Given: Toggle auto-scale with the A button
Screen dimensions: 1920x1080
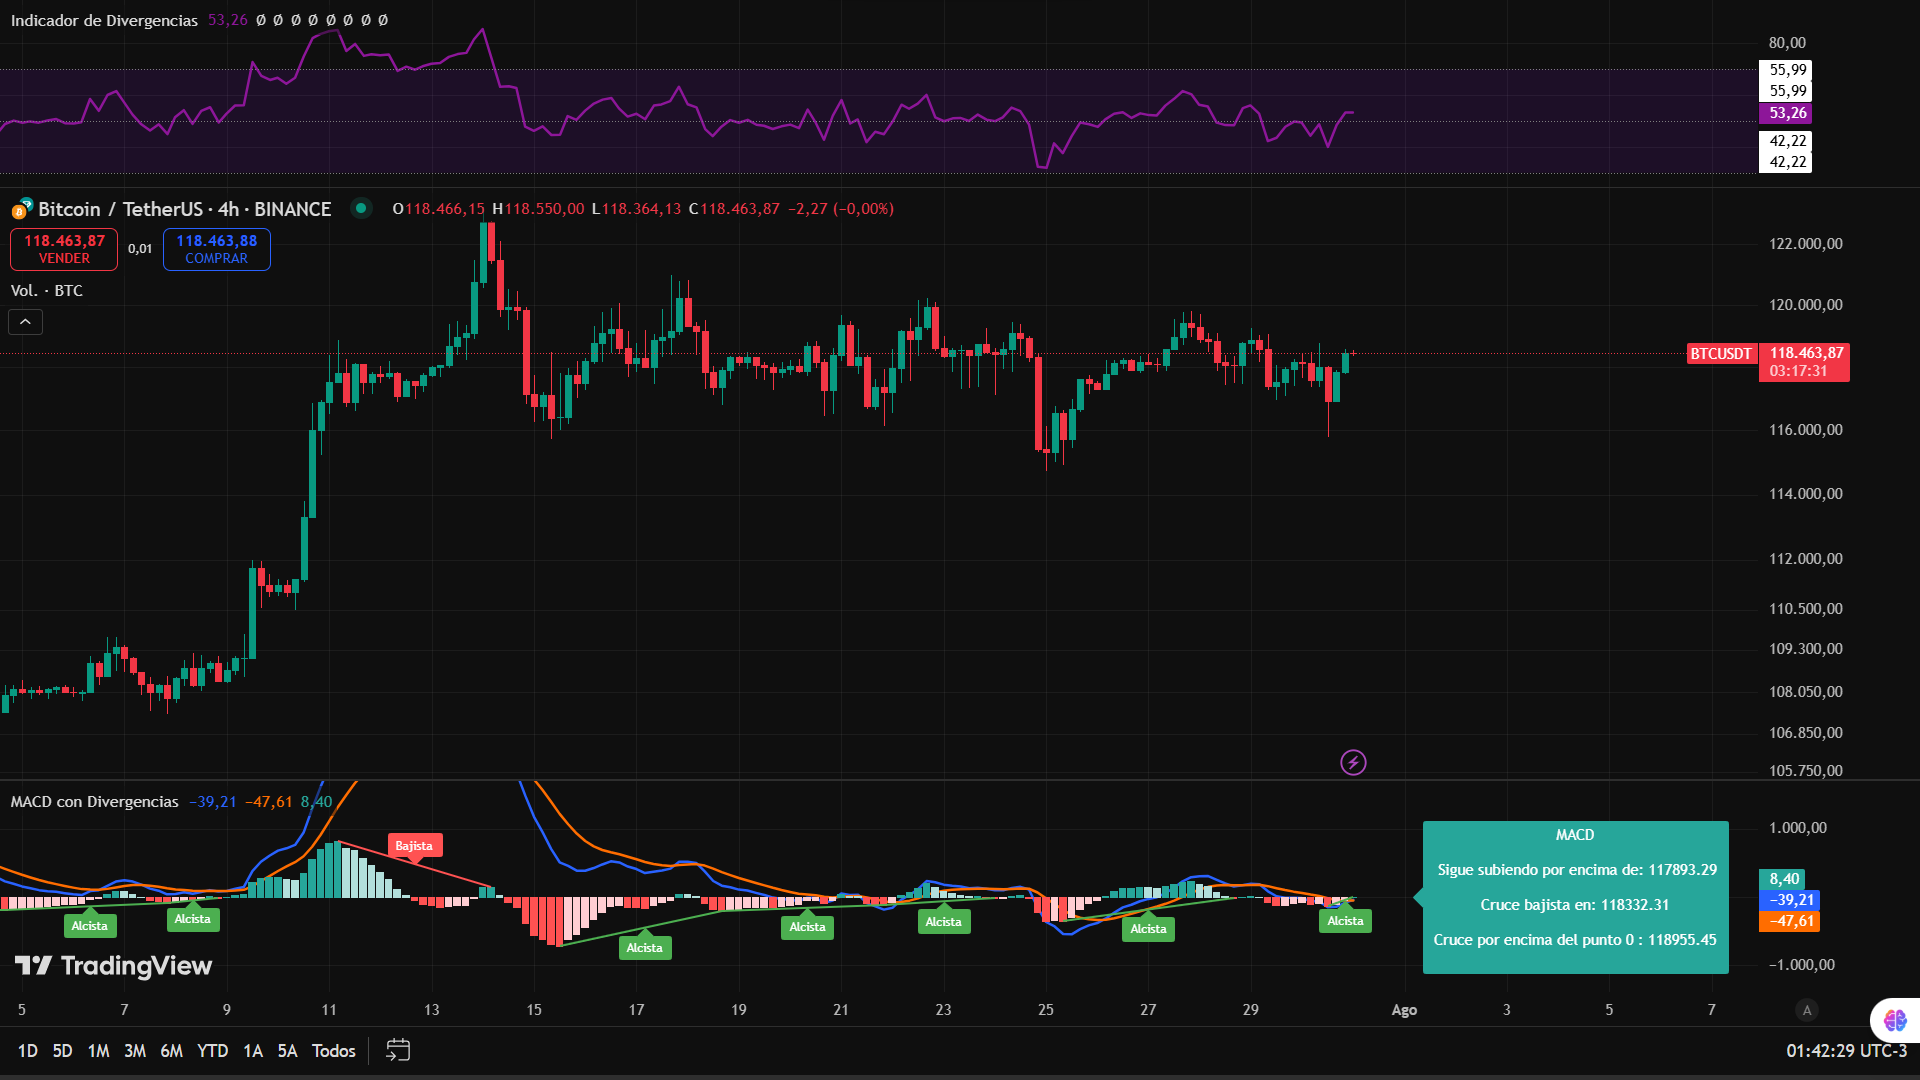Looking at the screenshot, I should [1806, 1010].
